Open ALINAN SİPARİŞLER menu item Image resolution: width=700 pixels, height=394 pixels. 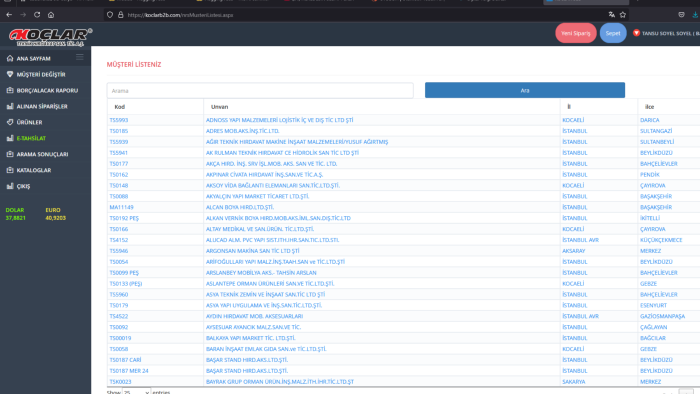42,106
